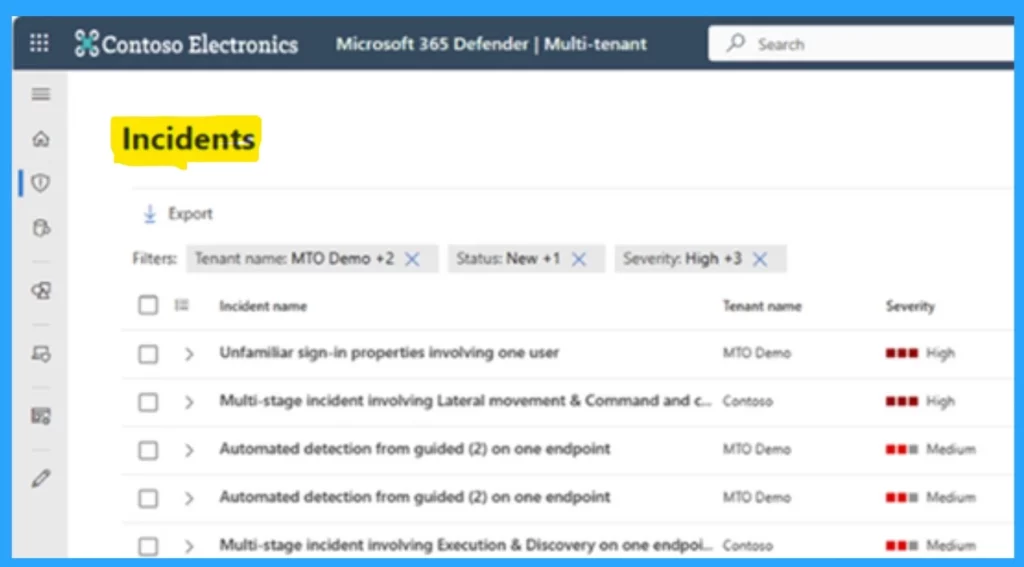Sort by Tenant name column
The width and height of the screenshot is (1024, 567).
click(x=762, y=306)
